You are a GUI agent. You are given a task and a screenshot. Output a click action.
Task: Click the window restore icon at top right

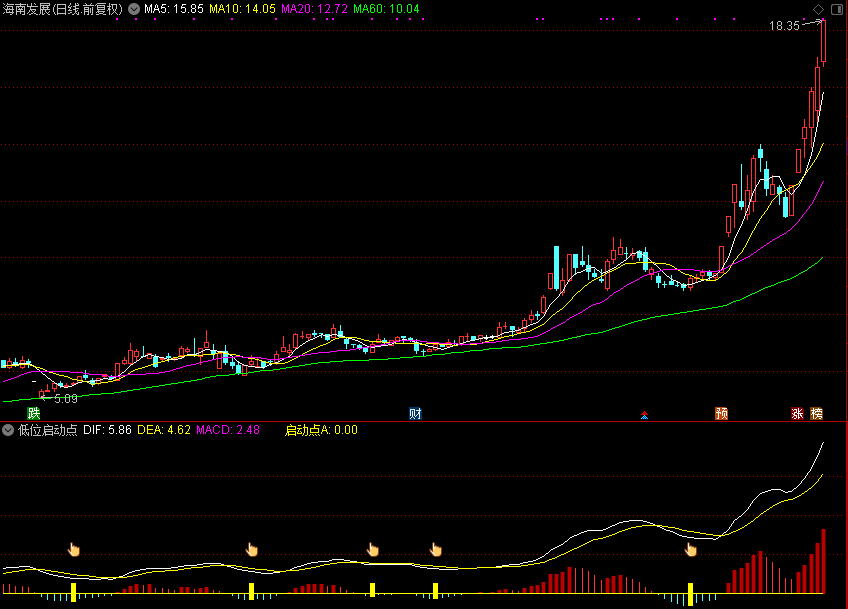(x=836, y=9)
